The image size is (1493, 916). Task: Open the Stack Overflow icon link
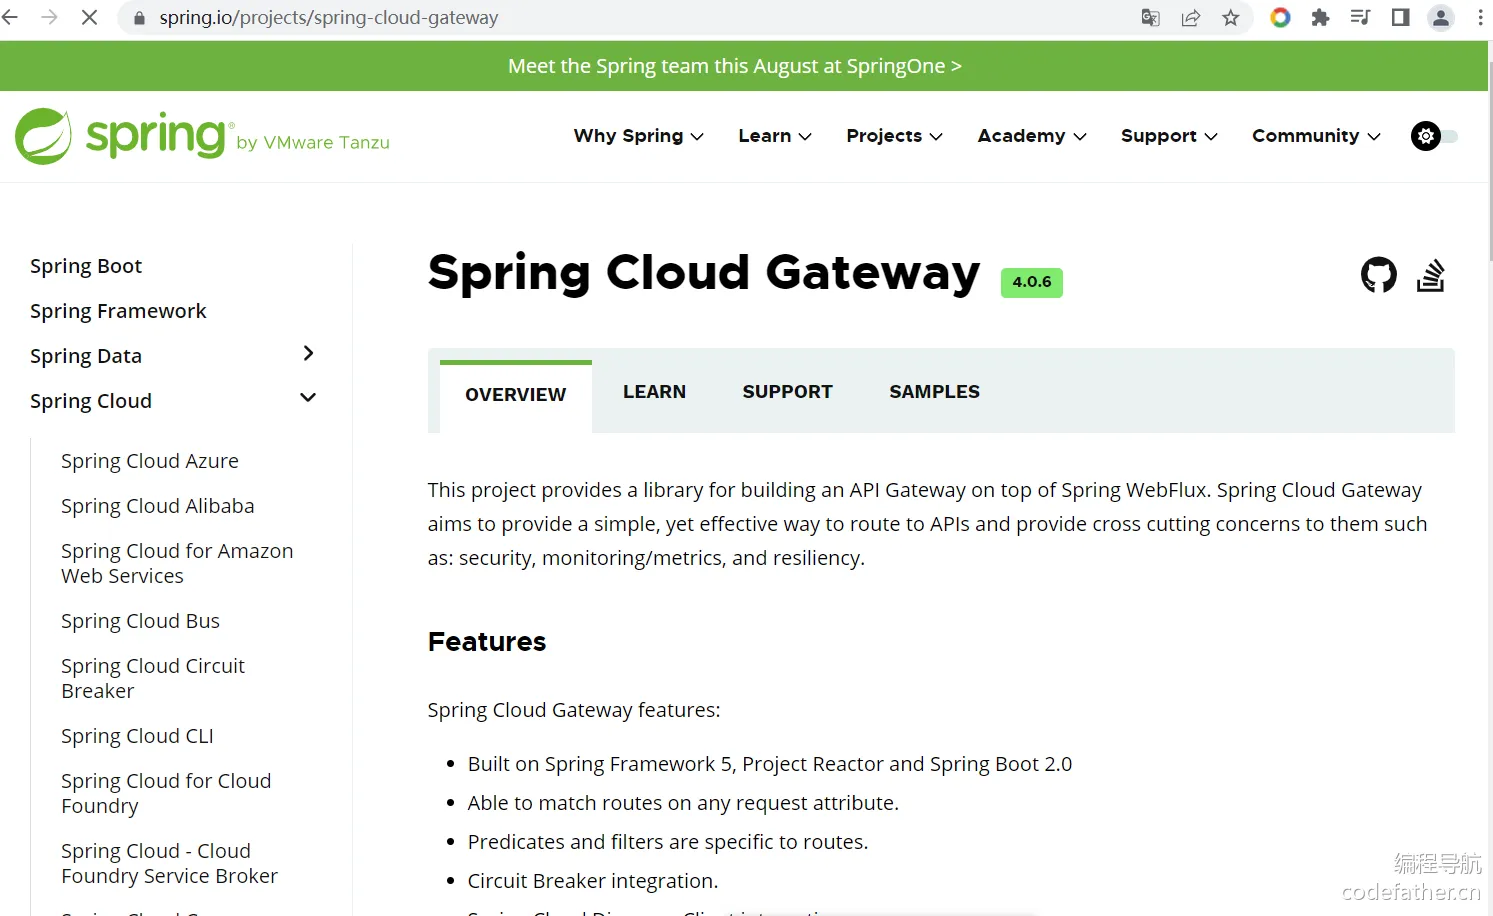coord(1431,275)
